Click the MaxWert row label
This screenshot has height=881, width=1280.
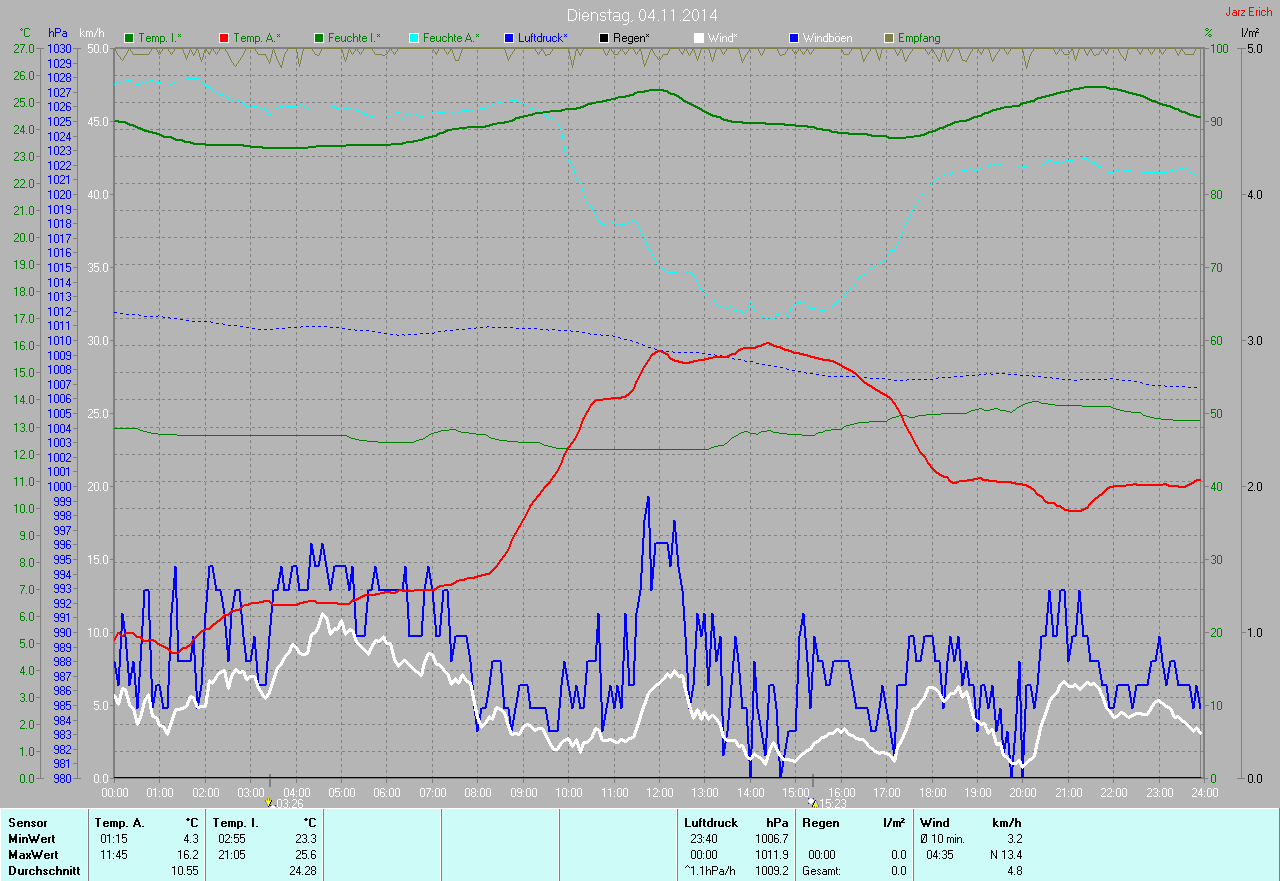(x=32, y=855)
